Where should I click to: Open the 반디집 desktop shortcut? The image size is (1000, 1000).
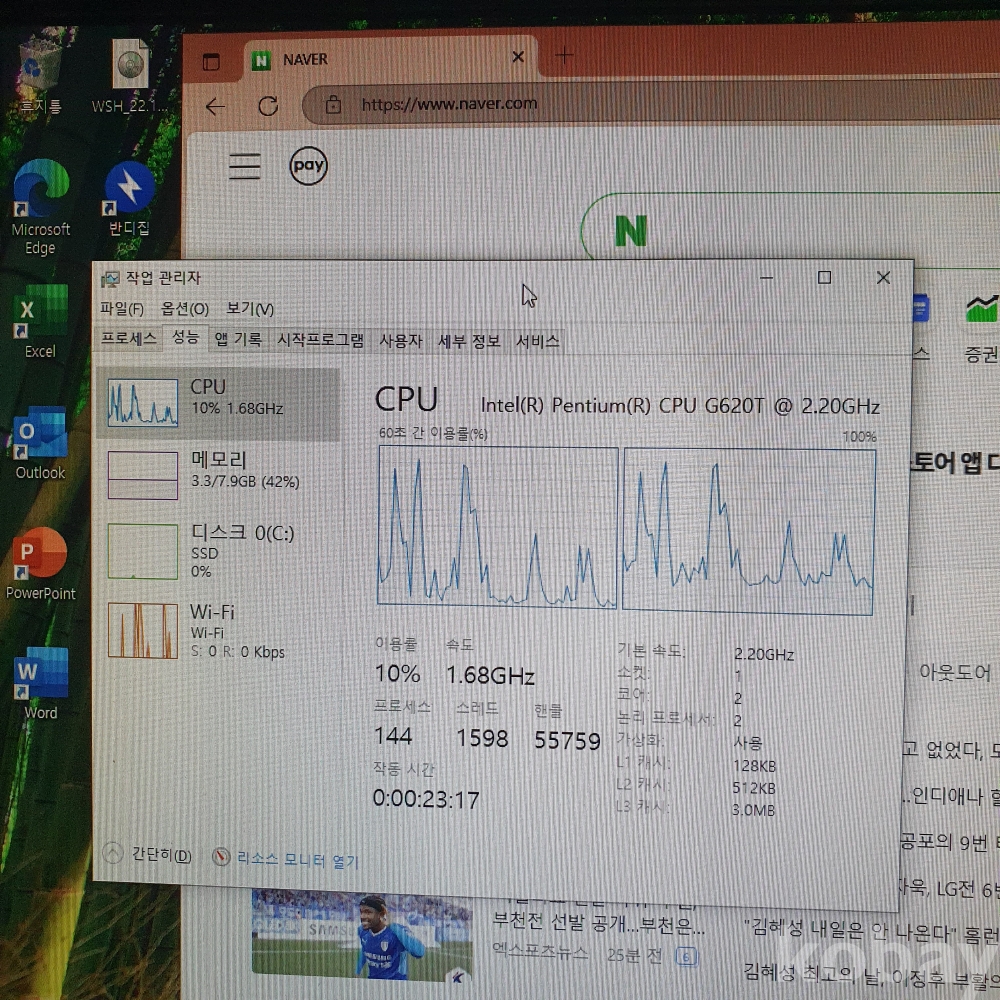[129, 198]
